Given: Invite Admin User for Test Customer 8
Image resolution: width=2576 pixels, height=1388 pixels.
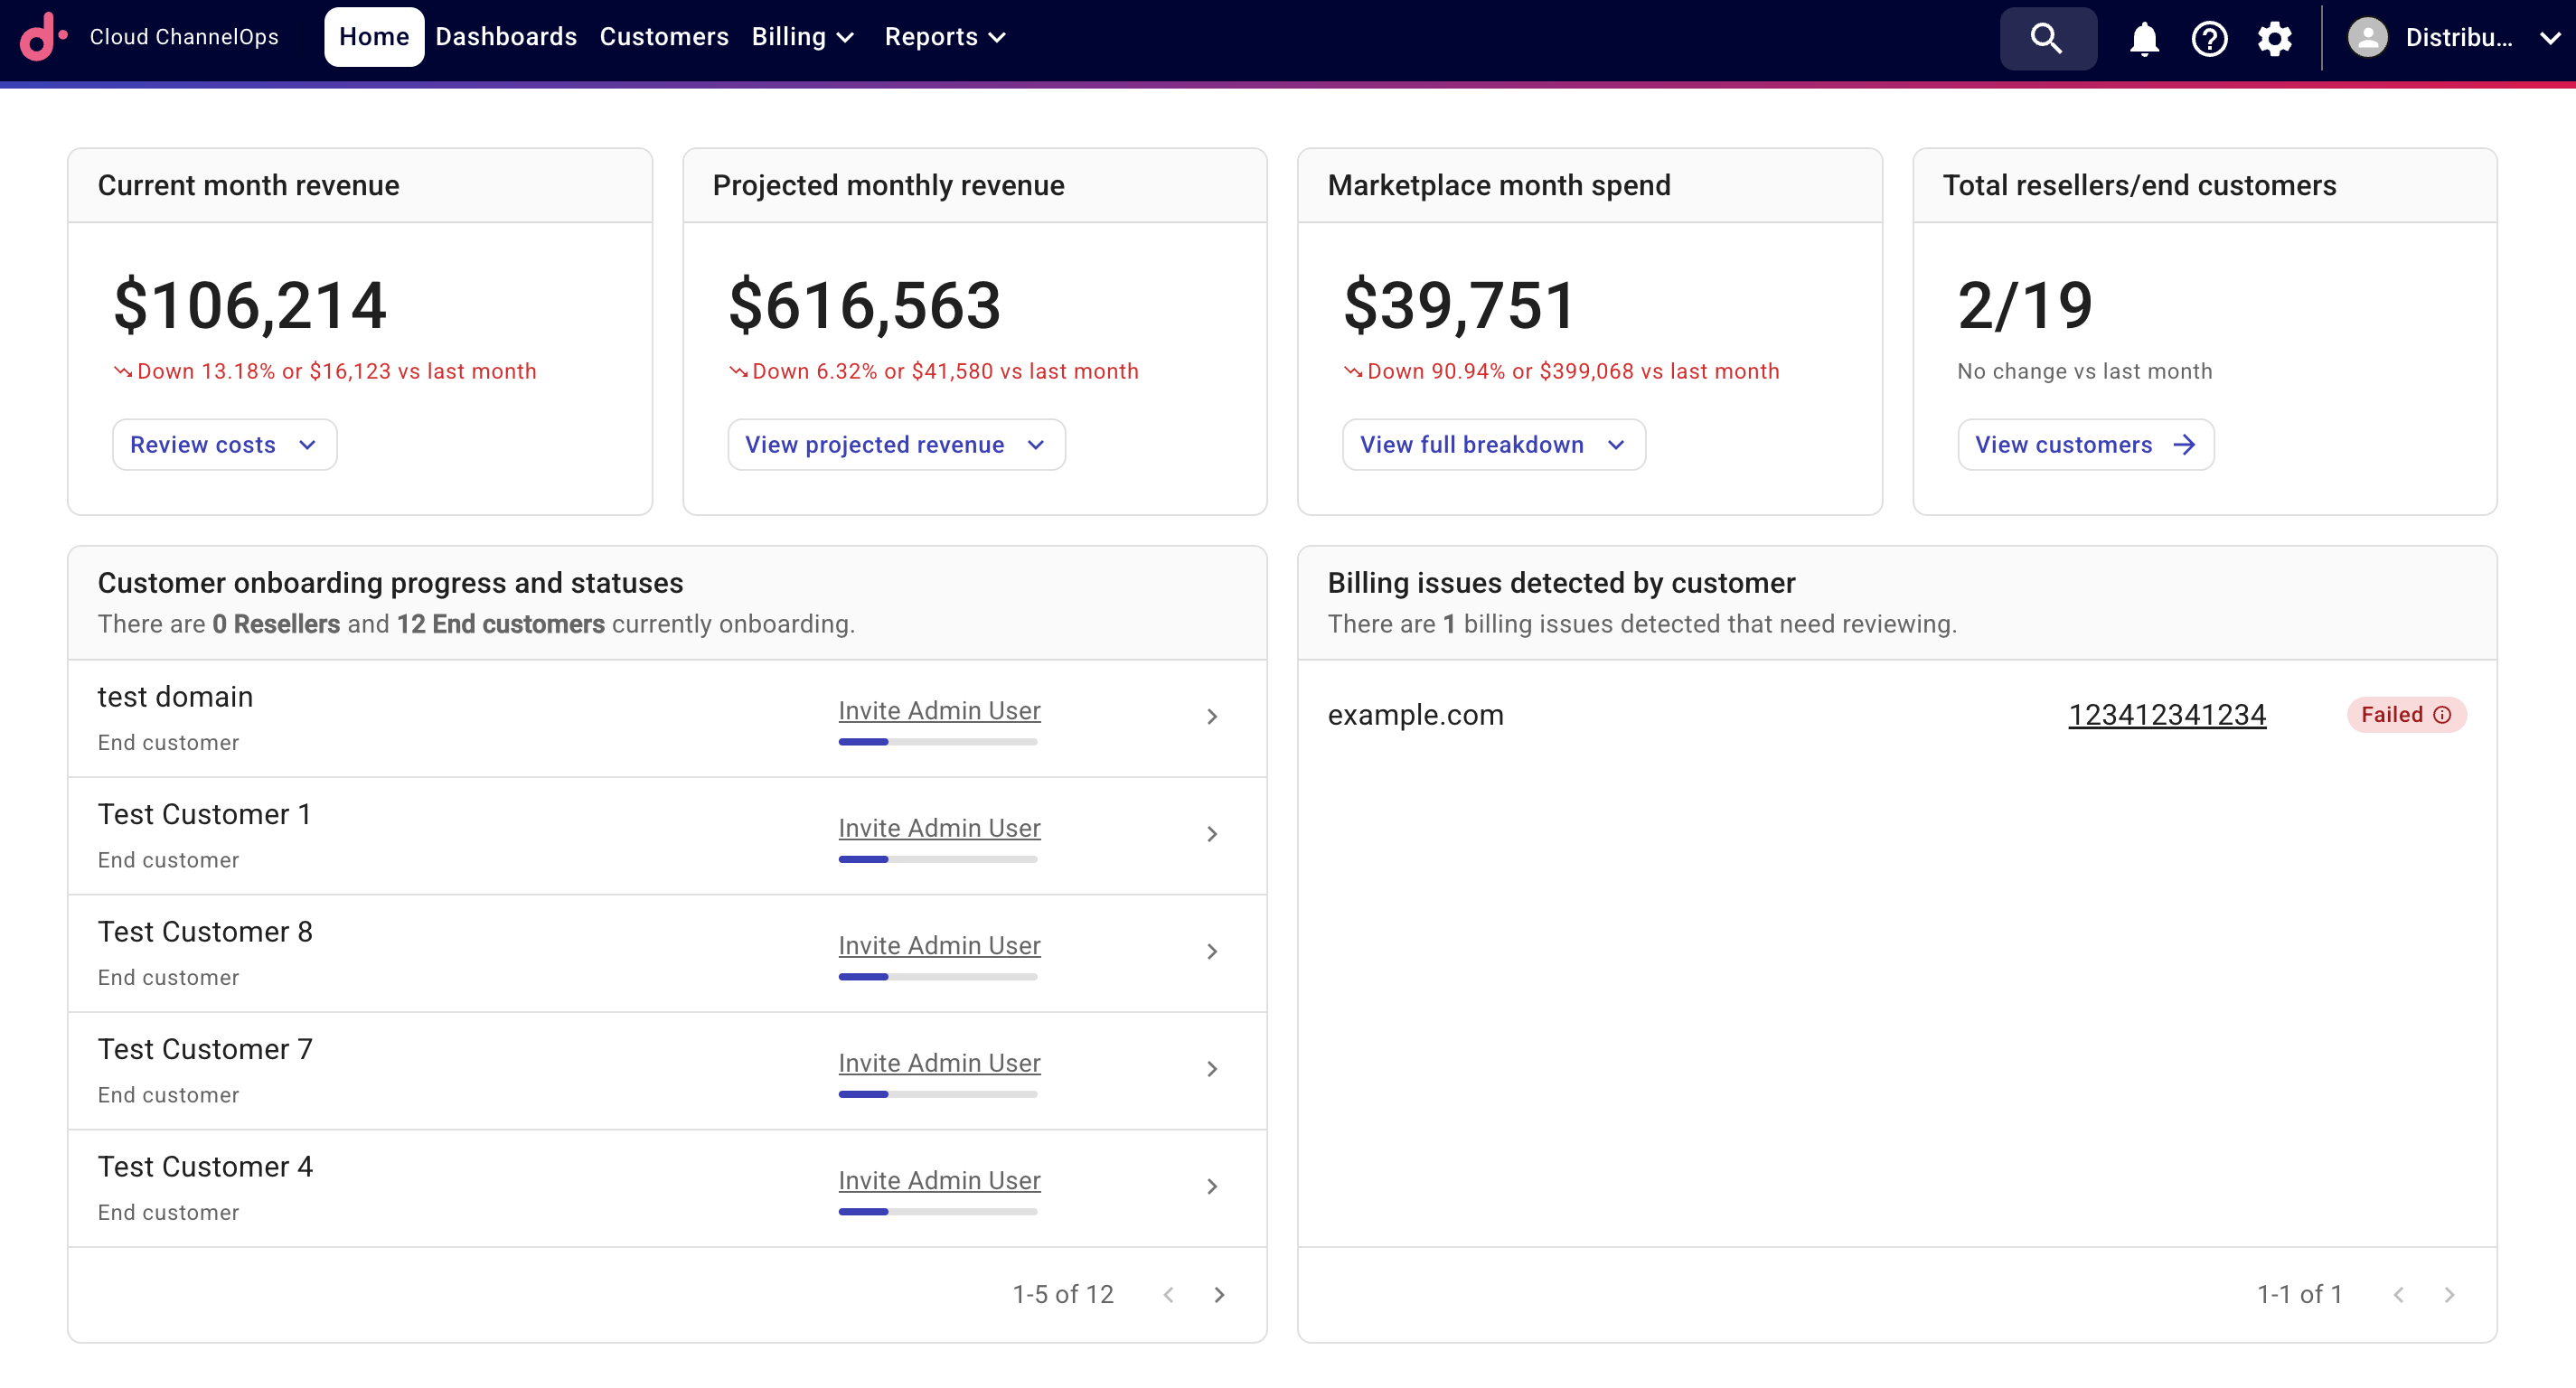Looking at the screenshot, I should click(938, 945).
